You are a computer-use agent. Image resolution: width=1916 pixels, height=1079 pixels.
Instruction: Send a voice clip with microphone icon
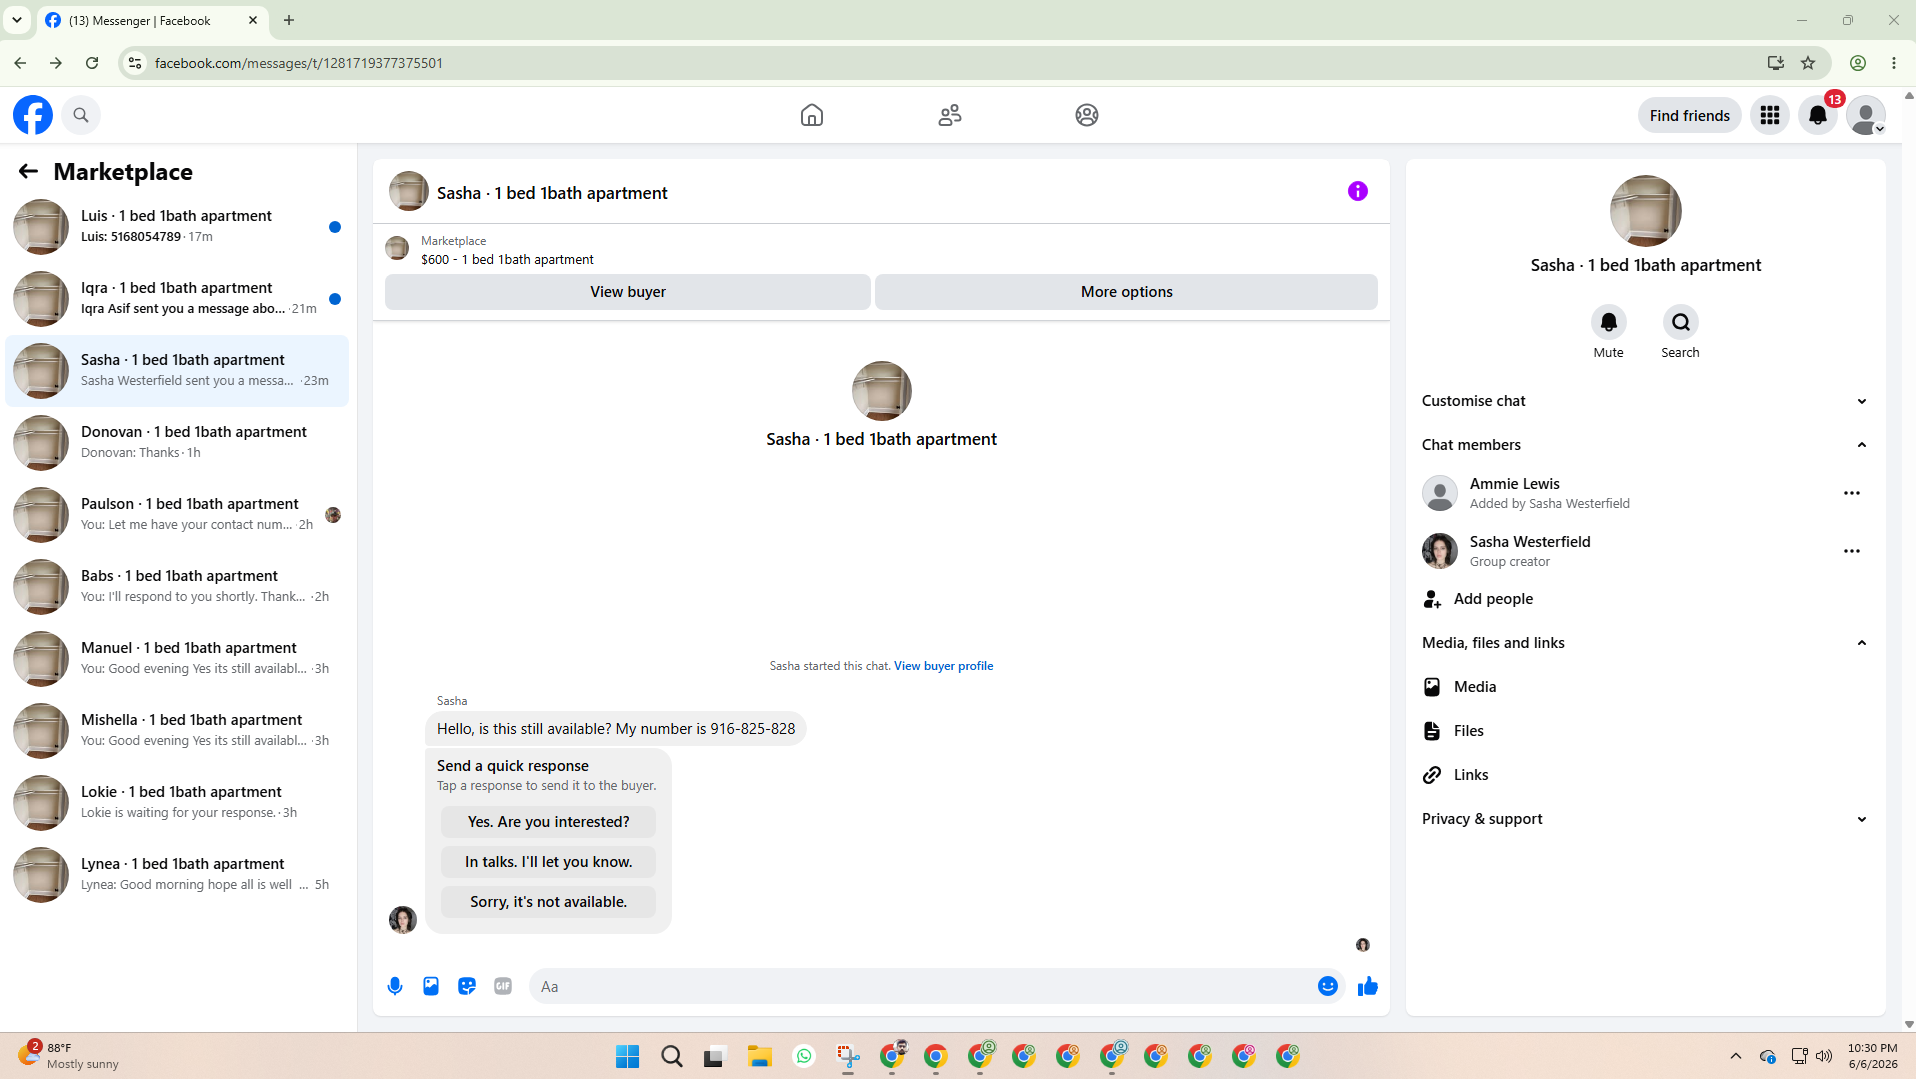[395, 986]
